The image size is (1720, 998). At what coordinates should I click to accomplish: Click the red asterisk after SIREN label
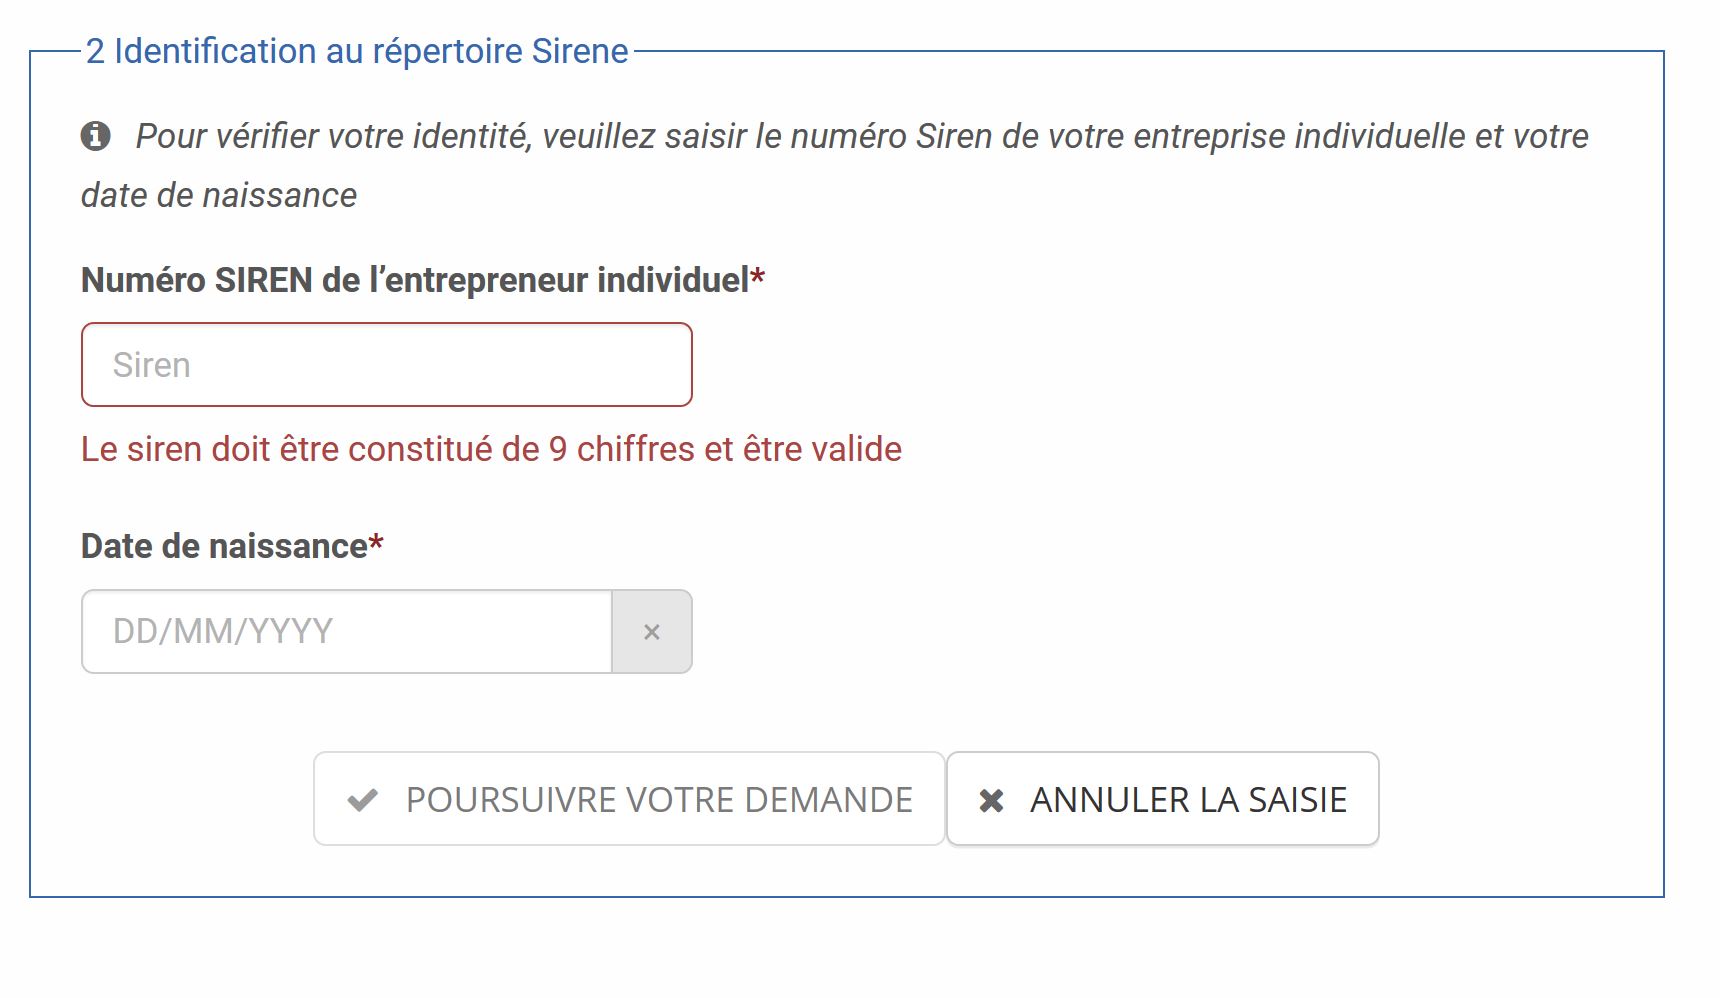point(758,278)
